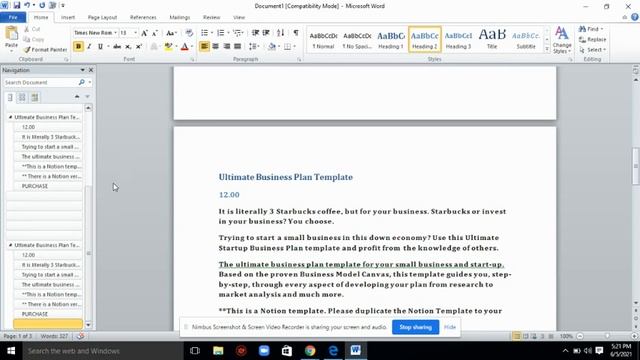The height and width of the screenshot is (360, 640).
Task: Apply the No Spacing style
Action: [x=357, y=40]
